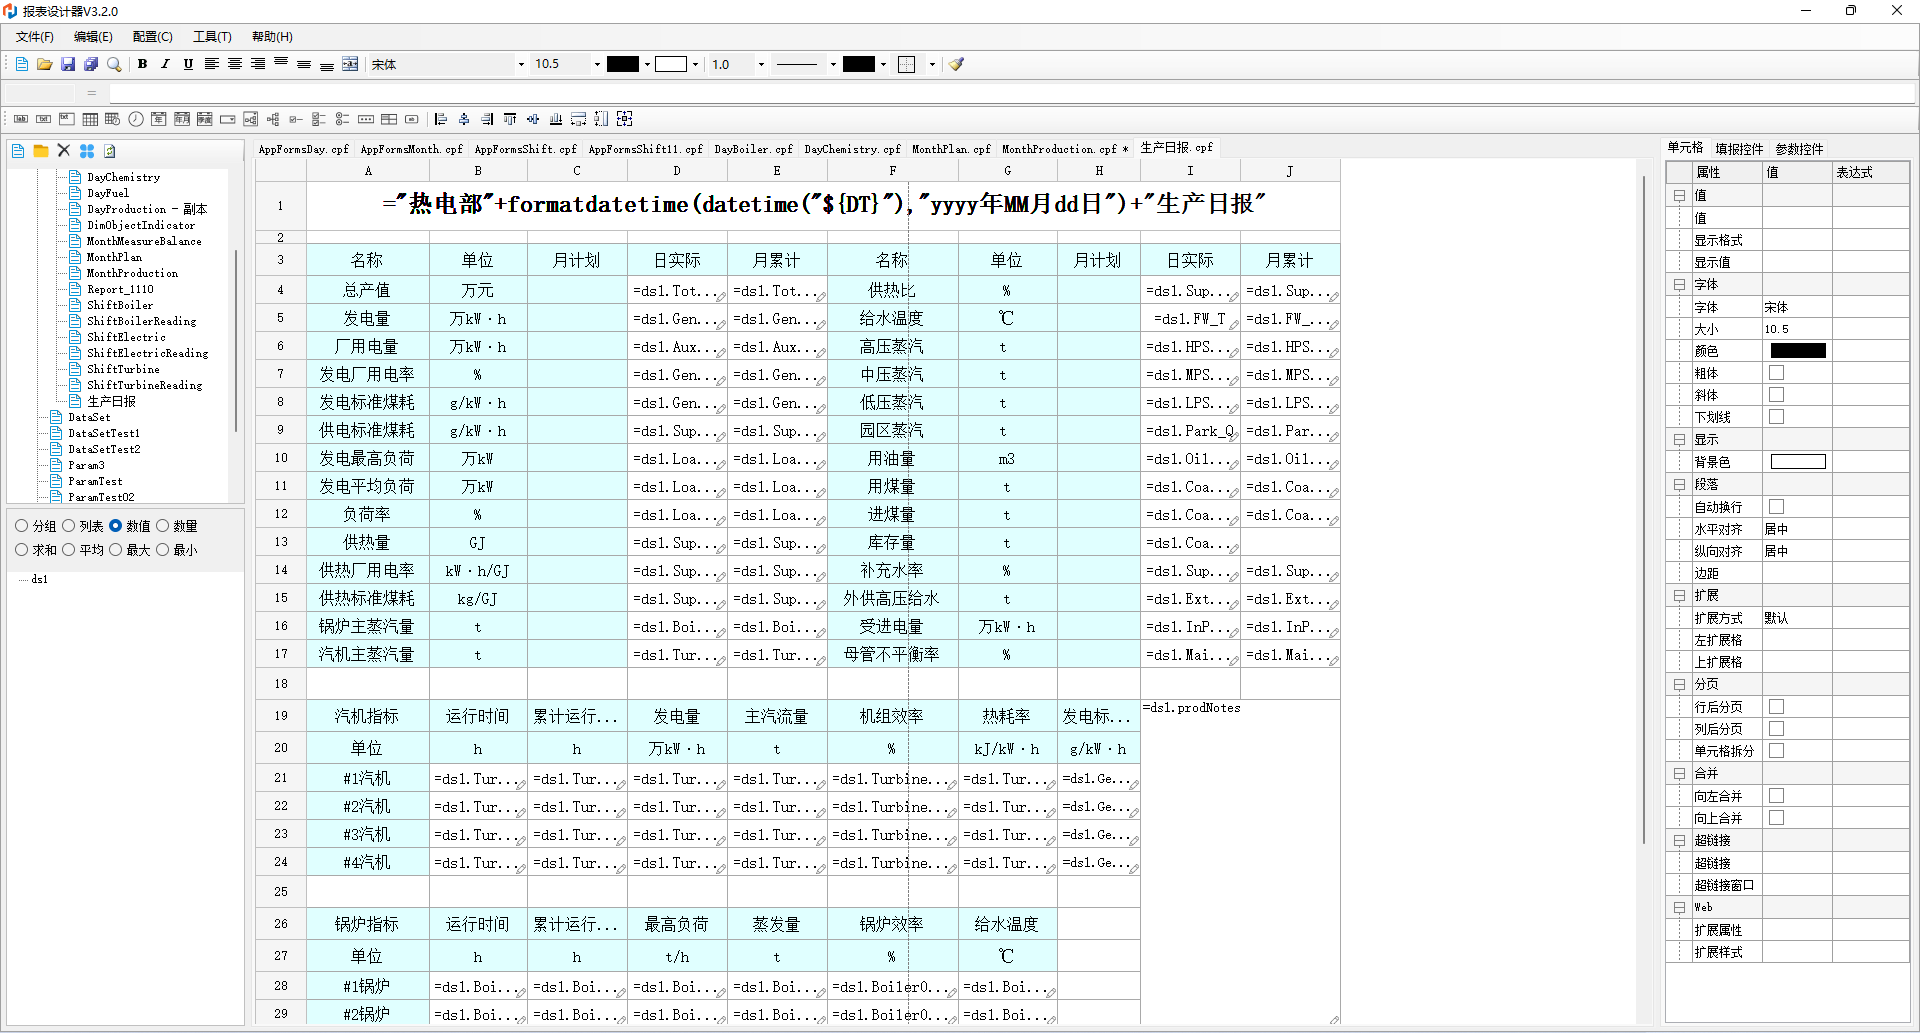
Task: Click the toolbar font color swatch
Action: pos(622,64)
